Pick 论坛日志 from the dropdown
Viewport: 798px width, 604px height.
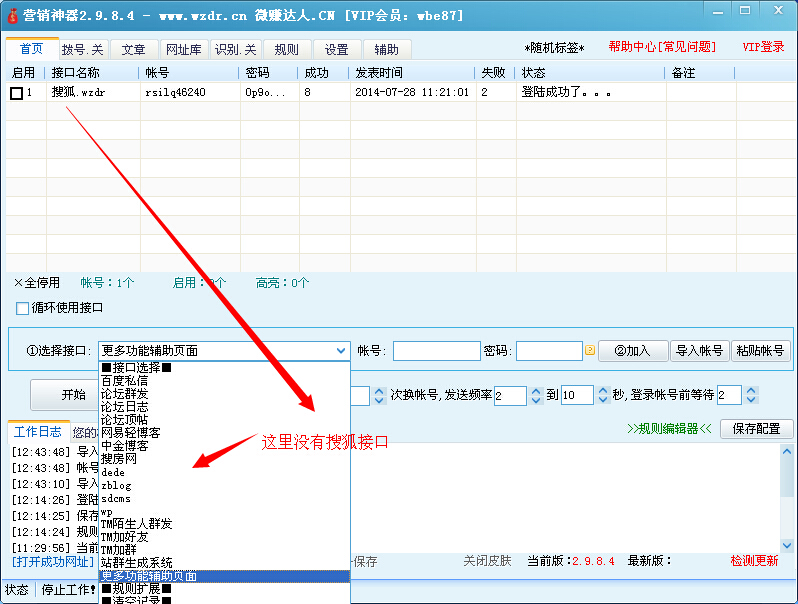click(x=124, y=407)
